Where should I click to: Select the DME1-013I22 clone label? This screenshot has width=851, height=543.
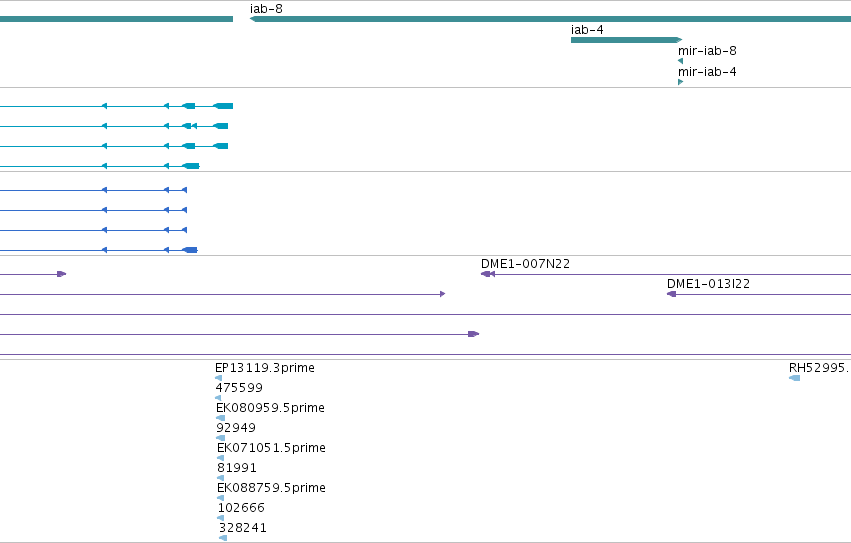tap(708, 284)
